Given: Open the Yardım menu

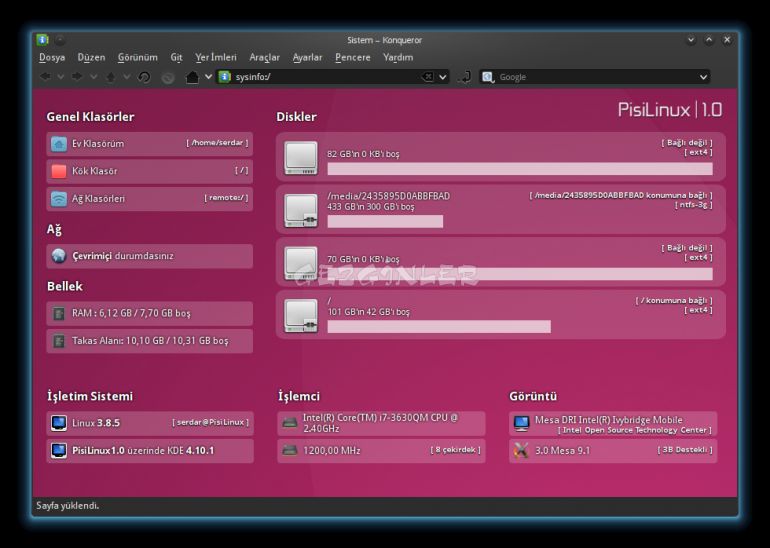Looking at the screenshot, I should coord(398,57).
